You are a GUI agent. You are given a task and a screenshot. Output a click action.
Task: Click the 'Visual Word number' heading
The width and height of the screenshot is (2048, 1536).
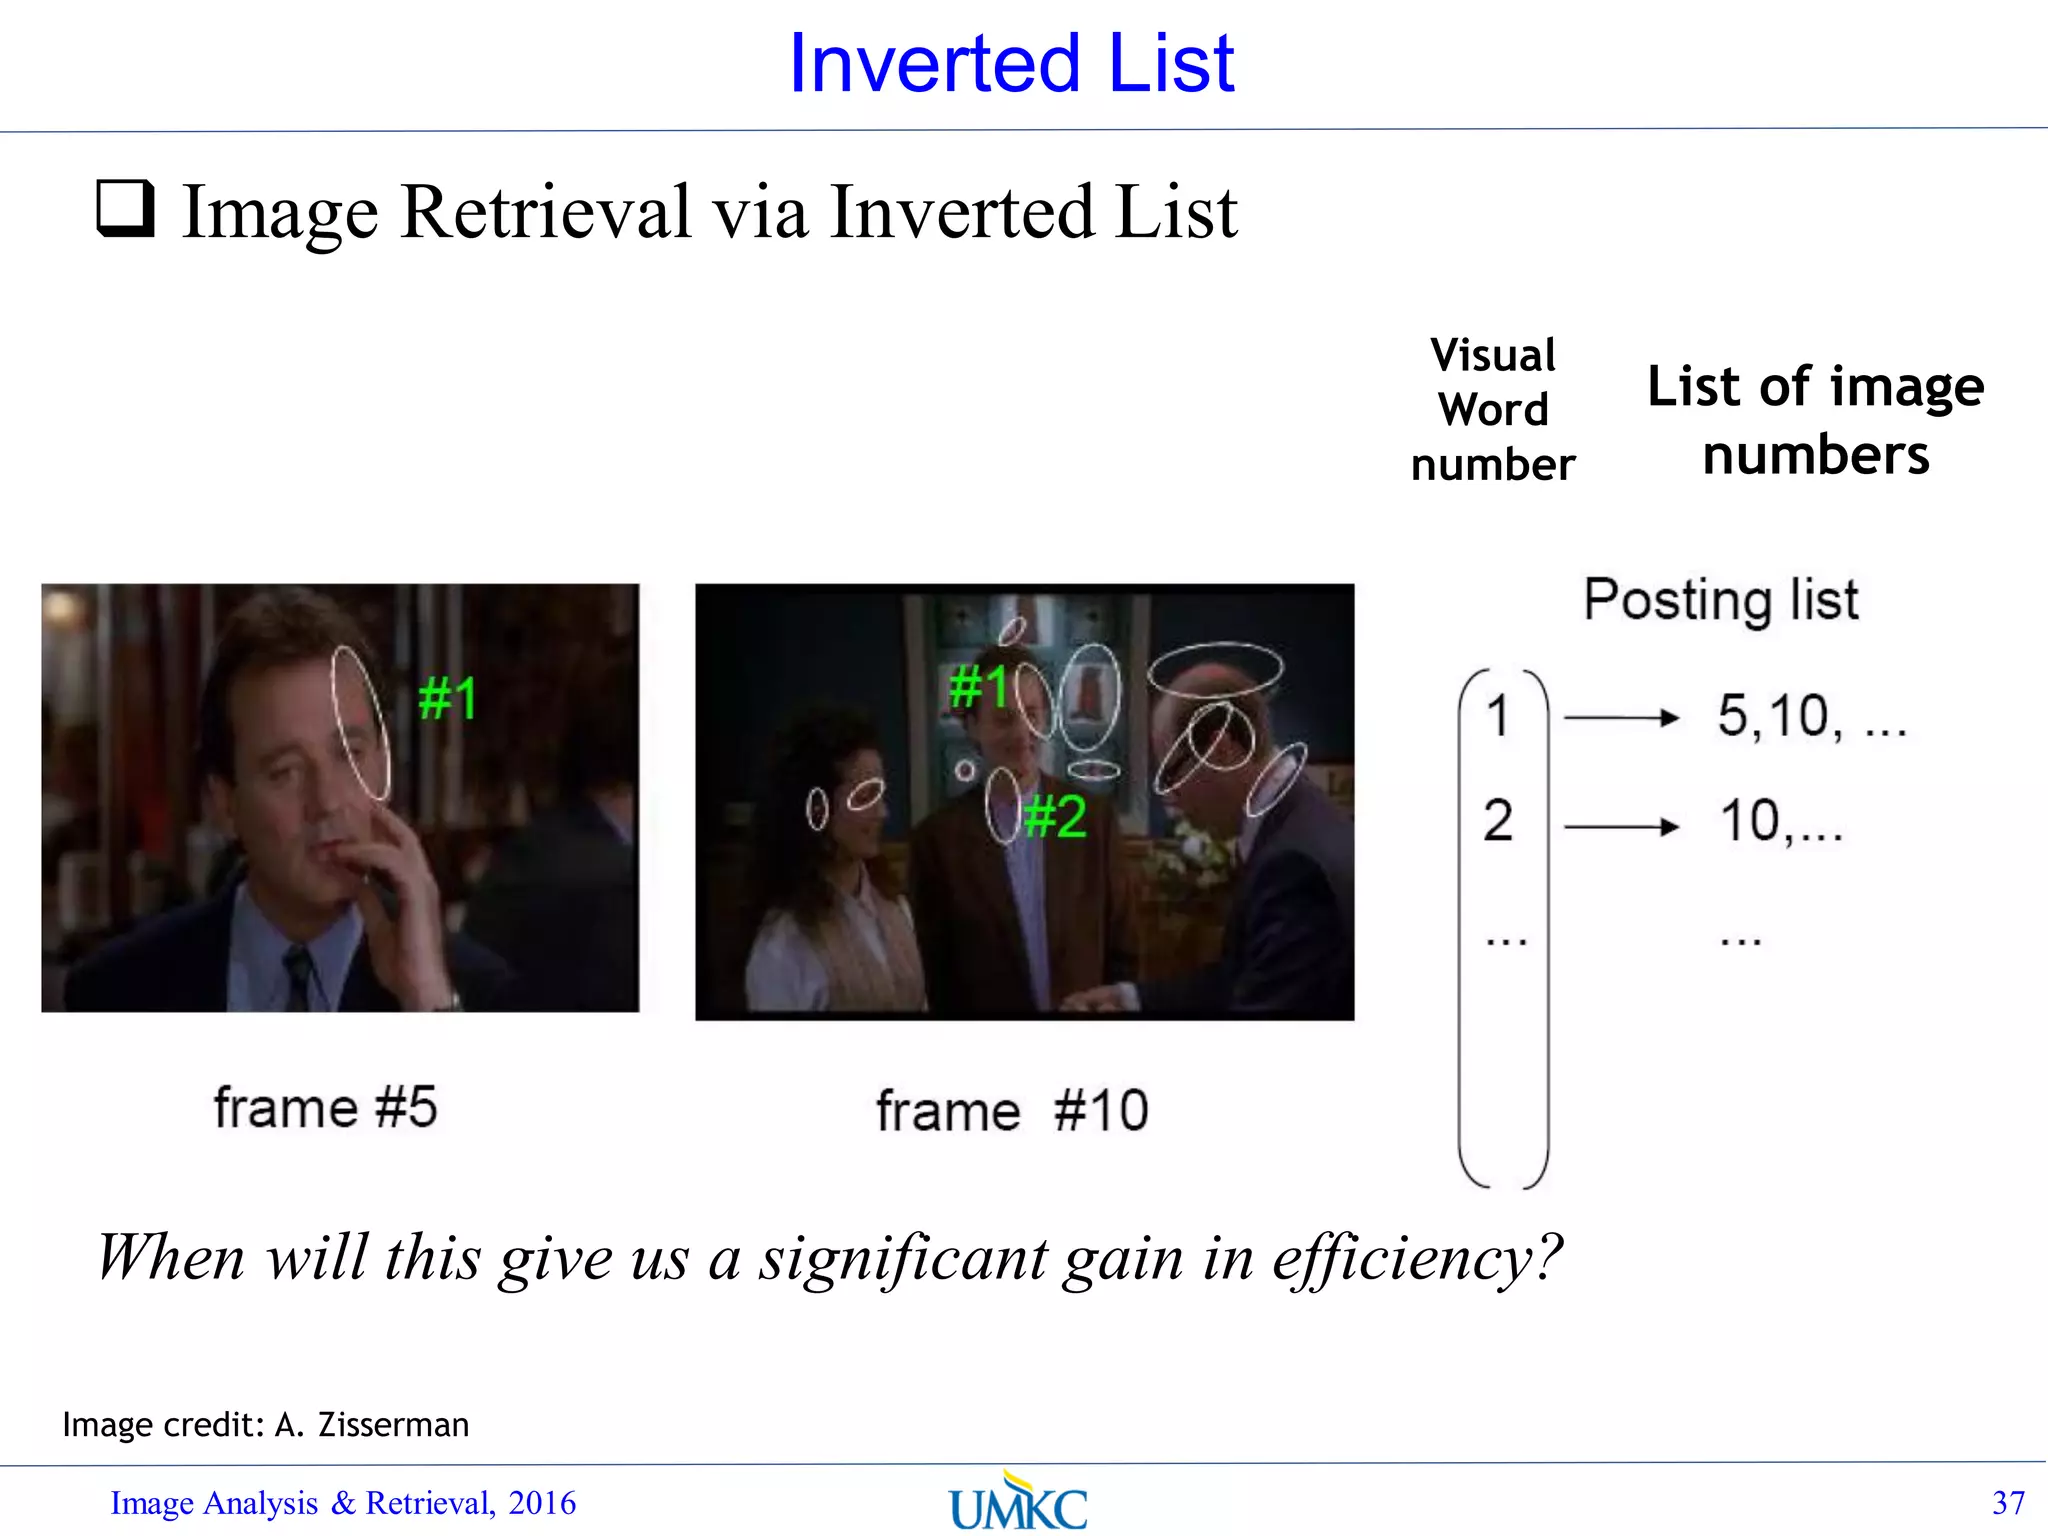(x=1493, y=410)
